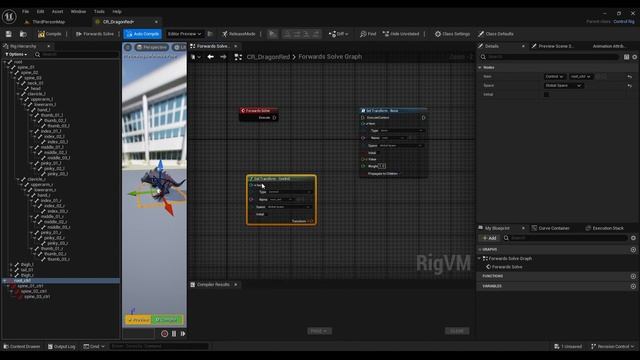Select the neck_01 bone
Screen dimensions: 640x360
coord(35,83)
